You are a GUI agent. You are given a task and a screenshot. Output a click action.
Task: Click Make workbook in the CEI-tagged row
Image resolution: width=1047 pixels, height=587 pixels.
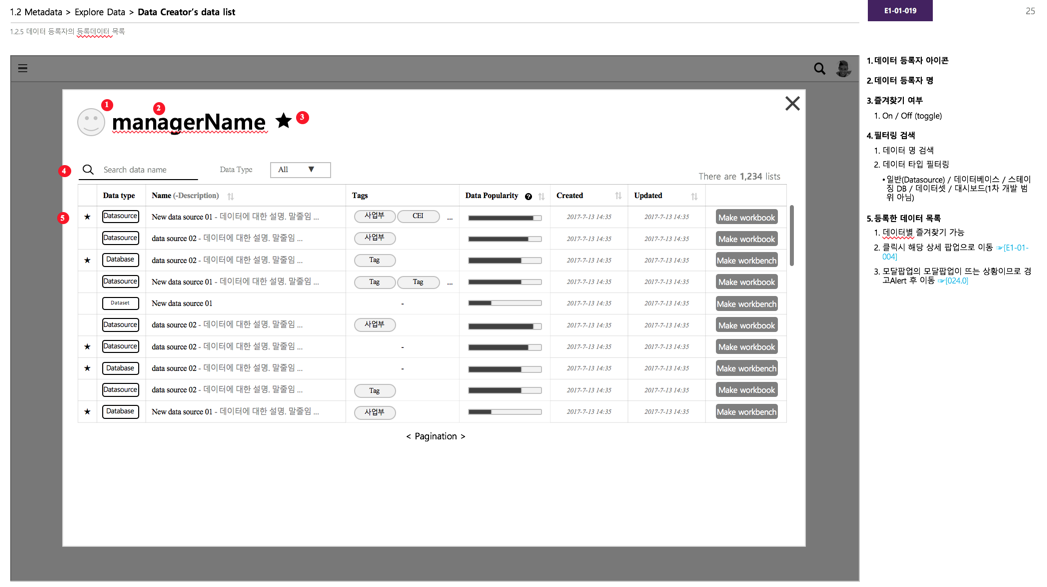(747, 218)
